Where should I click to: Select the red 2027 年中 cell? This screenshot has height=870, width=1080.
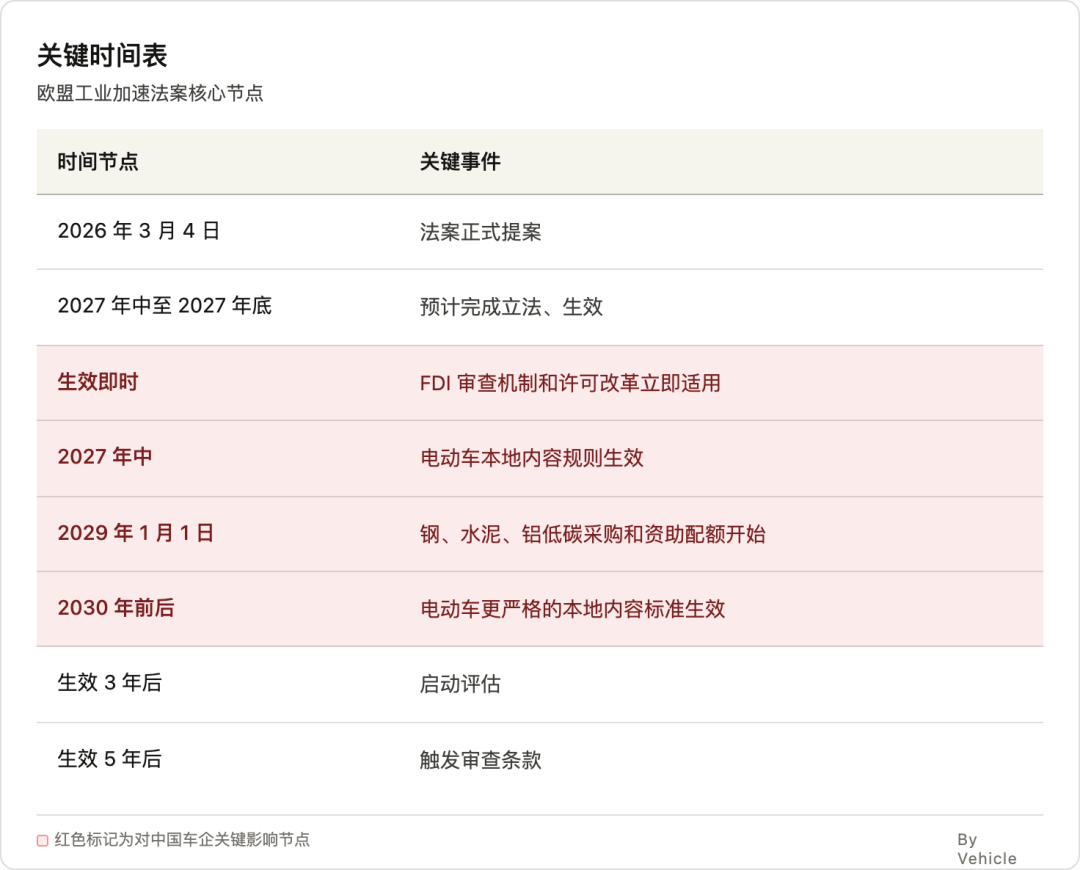(105, 457)
